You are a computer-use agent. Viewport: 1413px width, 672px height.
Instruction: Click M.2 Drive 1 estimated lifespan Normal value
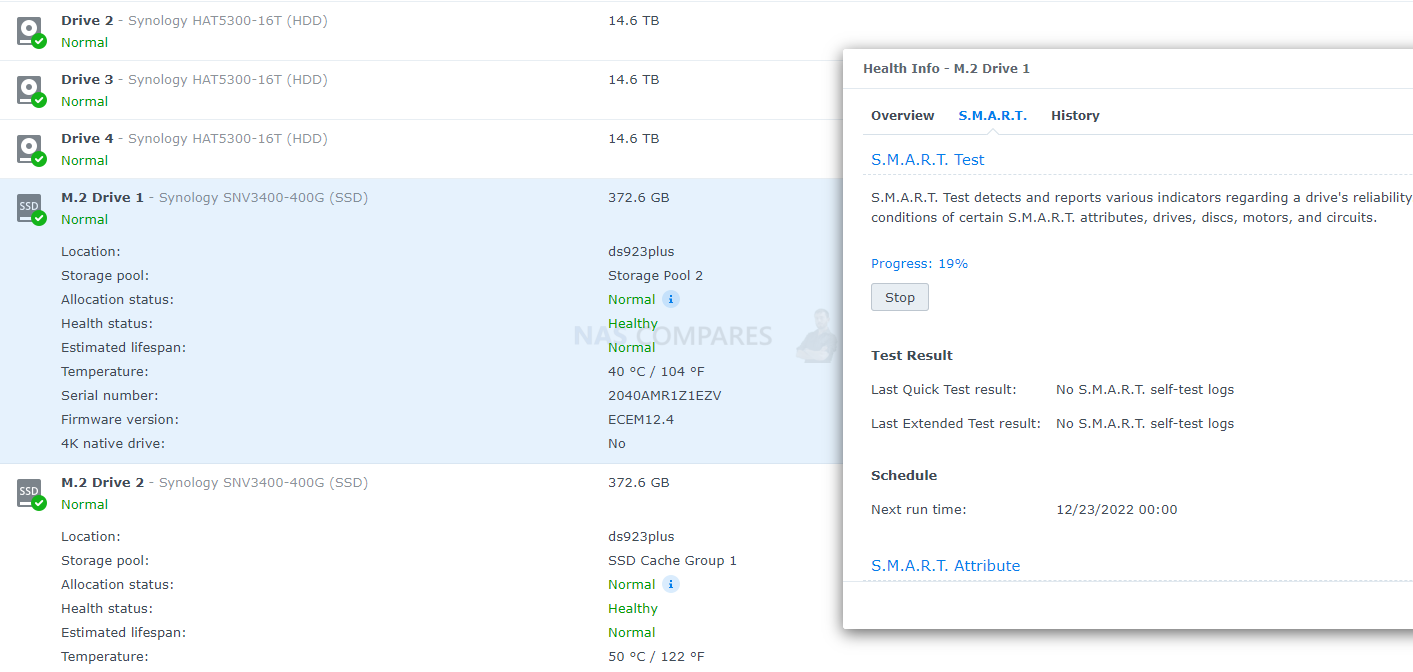[632, 348]
